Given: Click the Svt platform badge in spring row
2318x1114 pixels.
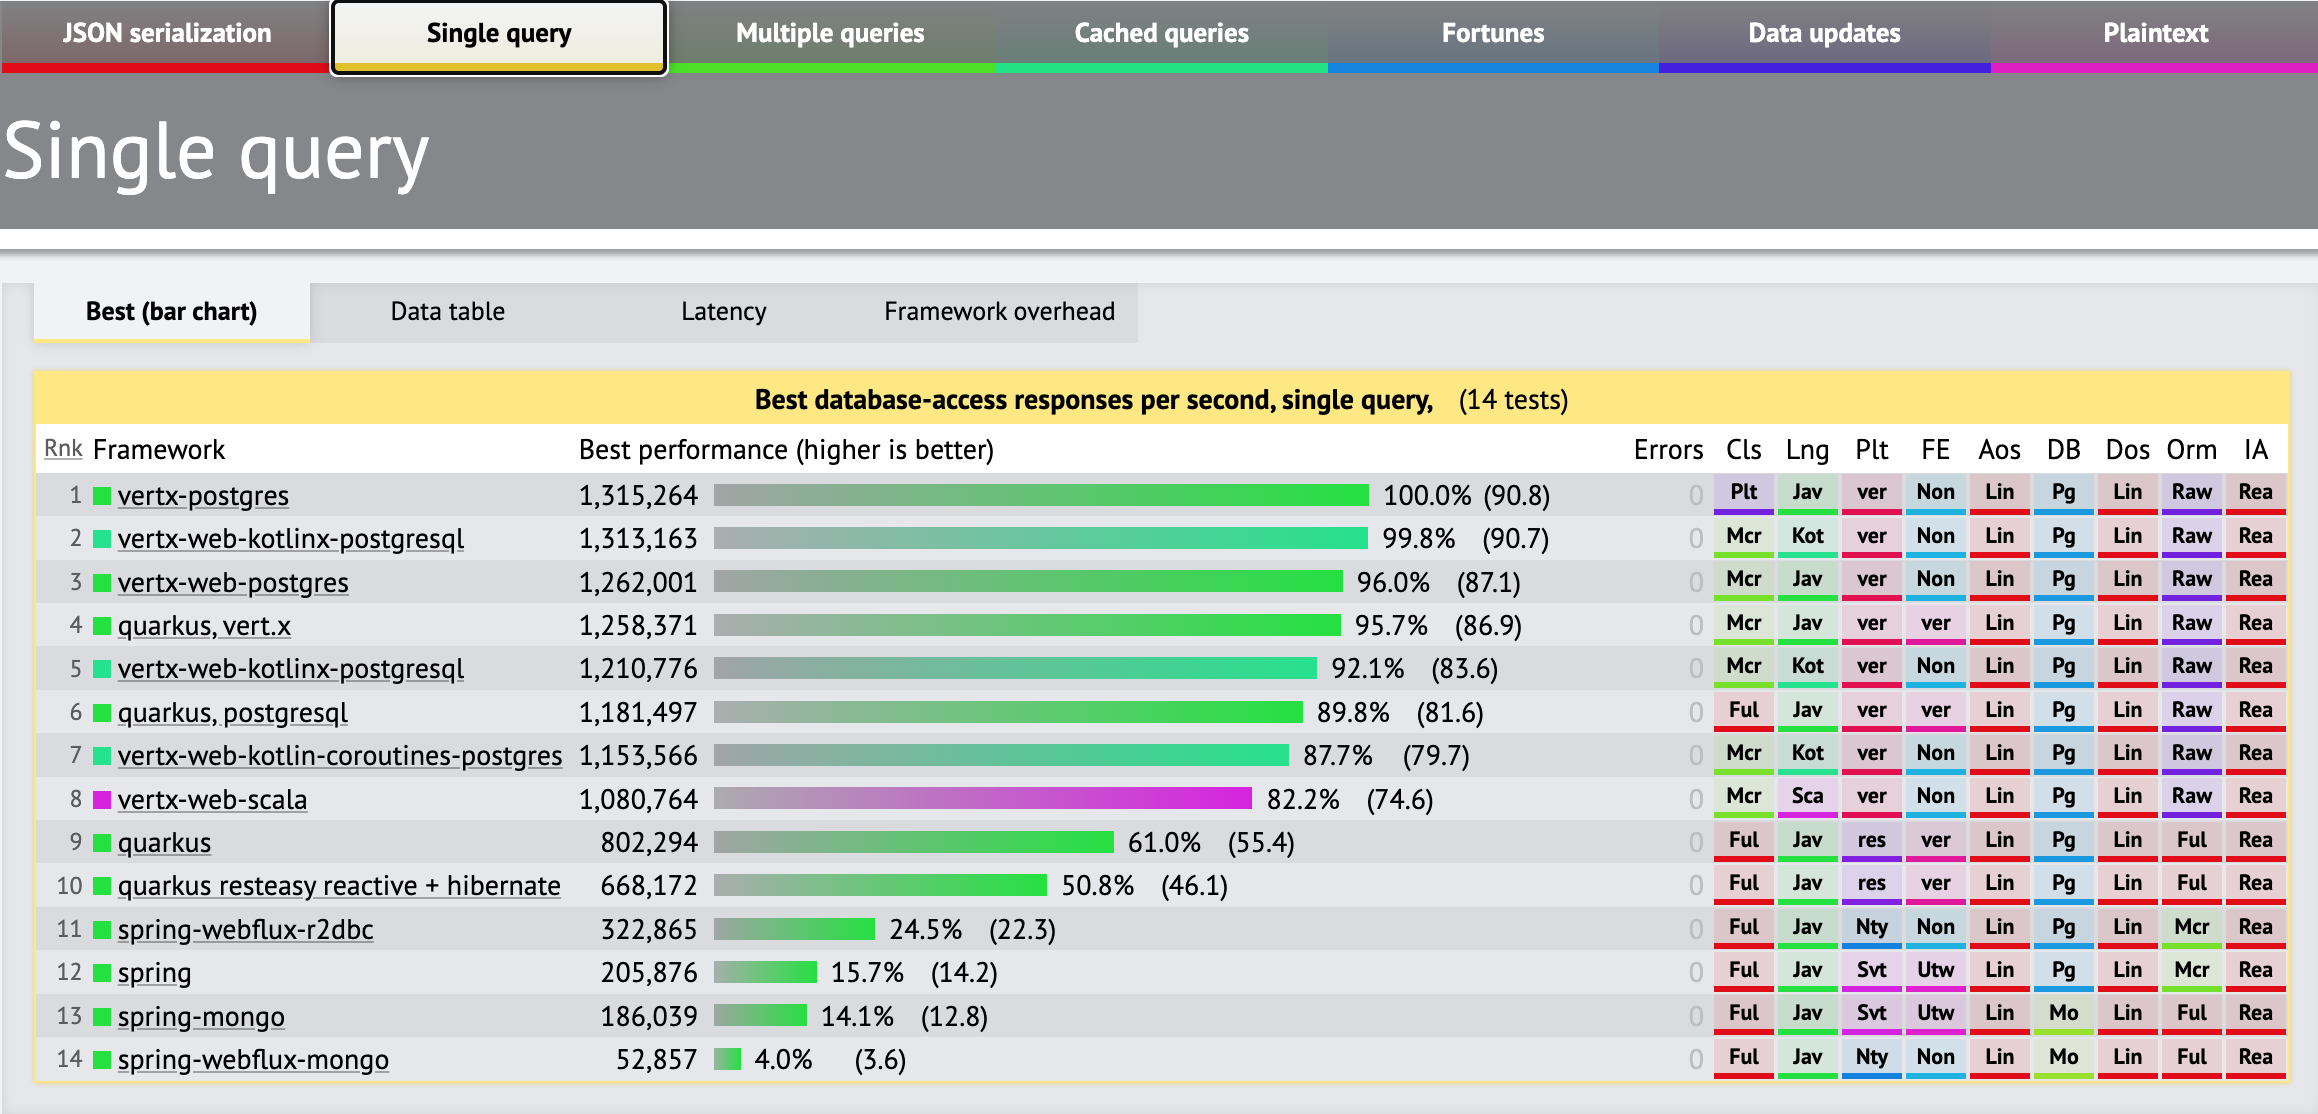Looking at the screenshot, I should [x=1871, y=970].
